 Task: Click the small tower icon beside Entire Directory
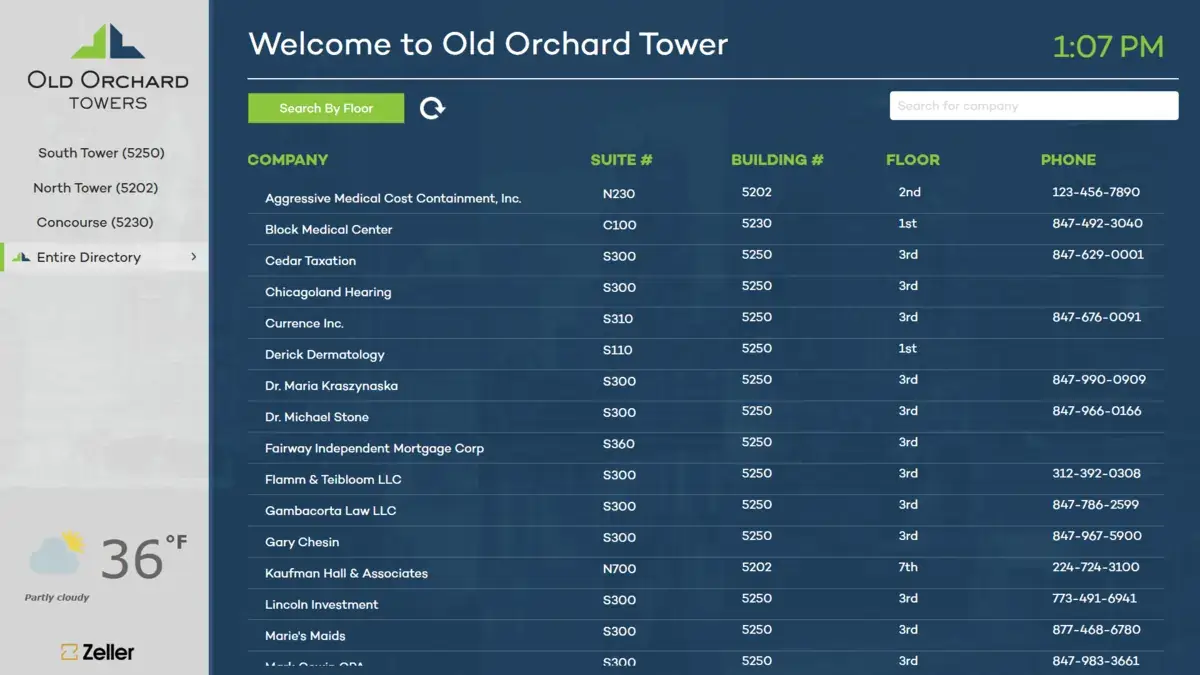[x=21, y=258]
